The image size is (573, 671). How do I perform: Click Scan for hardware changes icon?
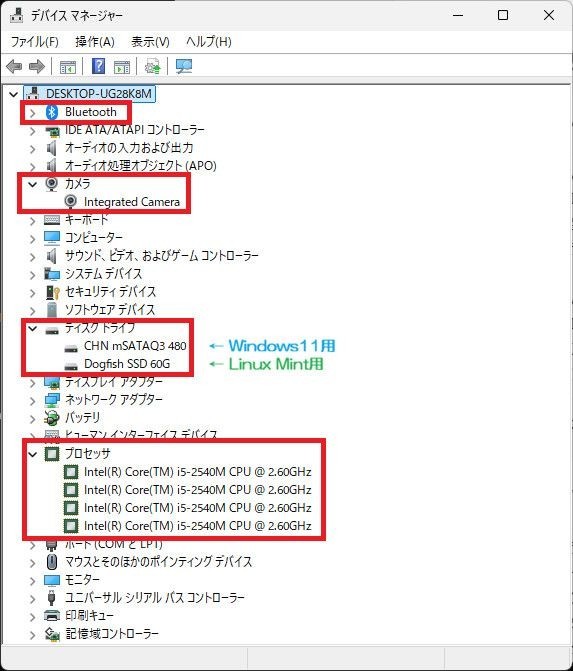click(x=184, y=66)
